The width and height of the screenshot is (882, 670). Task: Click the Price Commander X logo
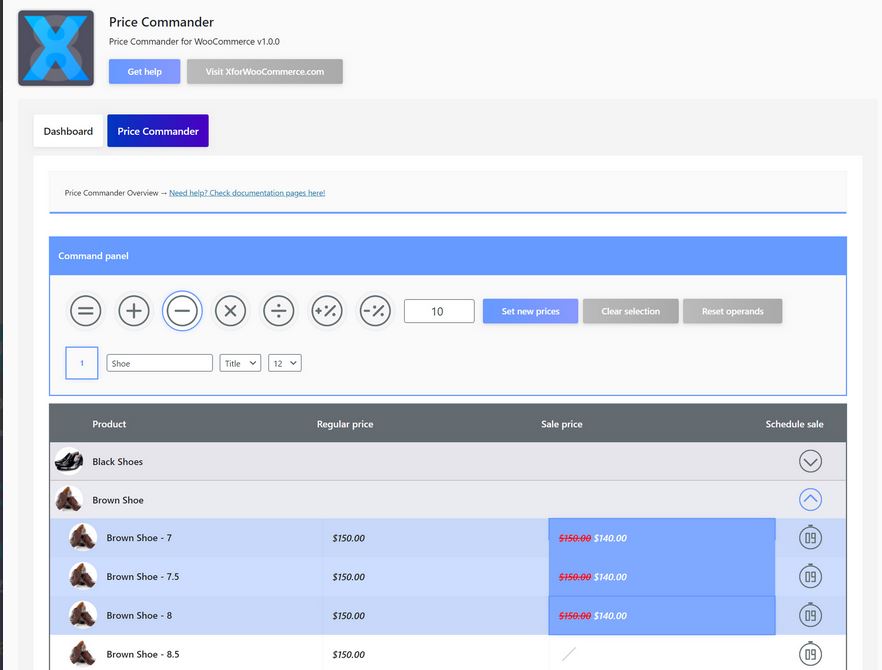point(56,48)
